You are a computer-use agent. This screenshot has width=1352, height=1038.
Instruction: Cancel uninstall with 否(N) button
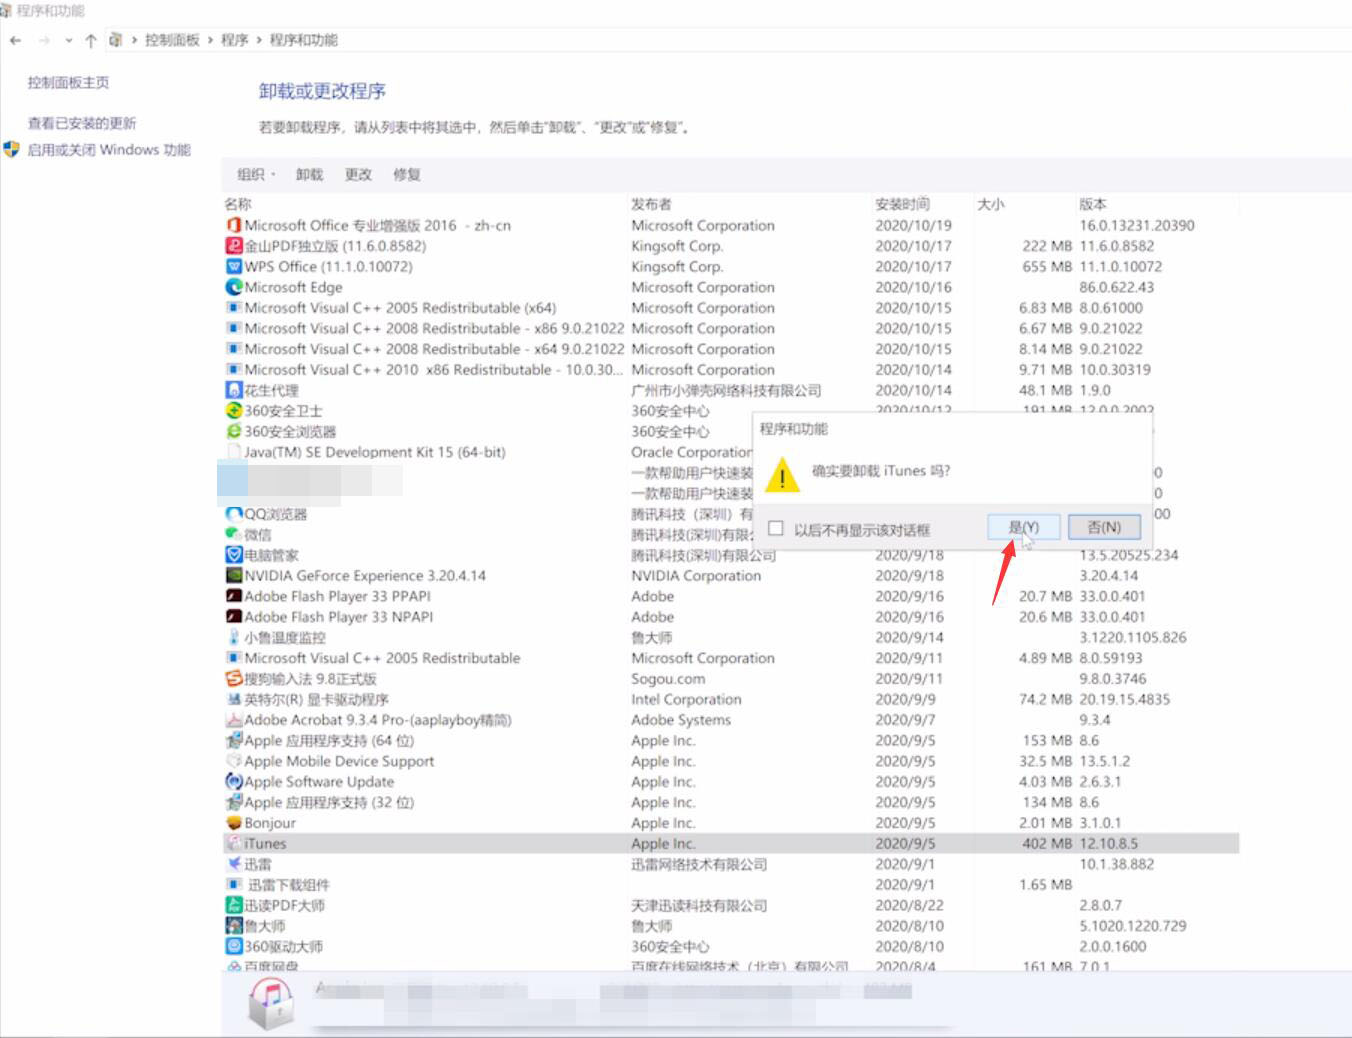click(1104, 527)
